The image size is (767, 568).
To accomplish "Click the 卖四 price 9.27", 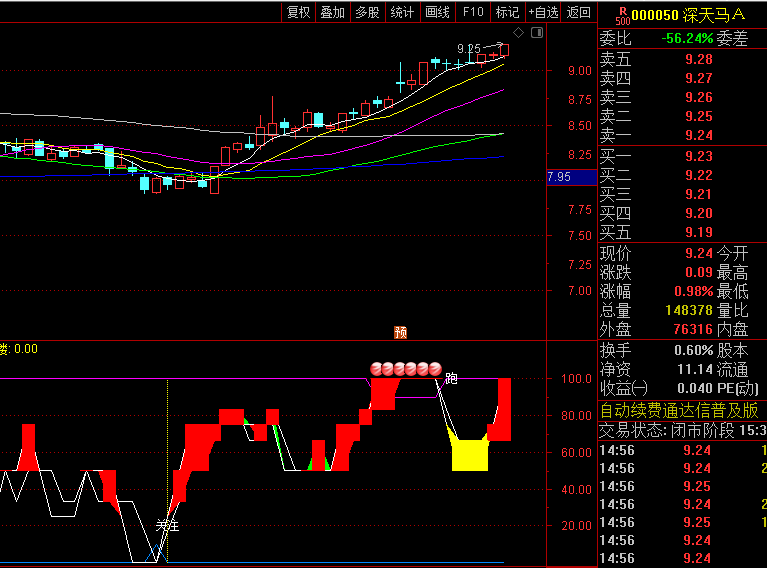I will coord(699,78).
